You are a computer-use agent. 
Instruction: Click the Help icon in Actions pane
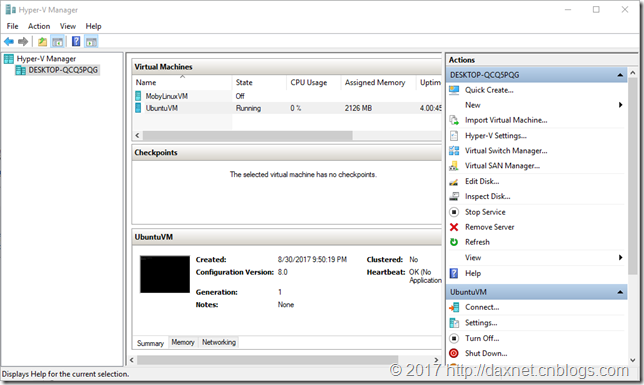454,273
